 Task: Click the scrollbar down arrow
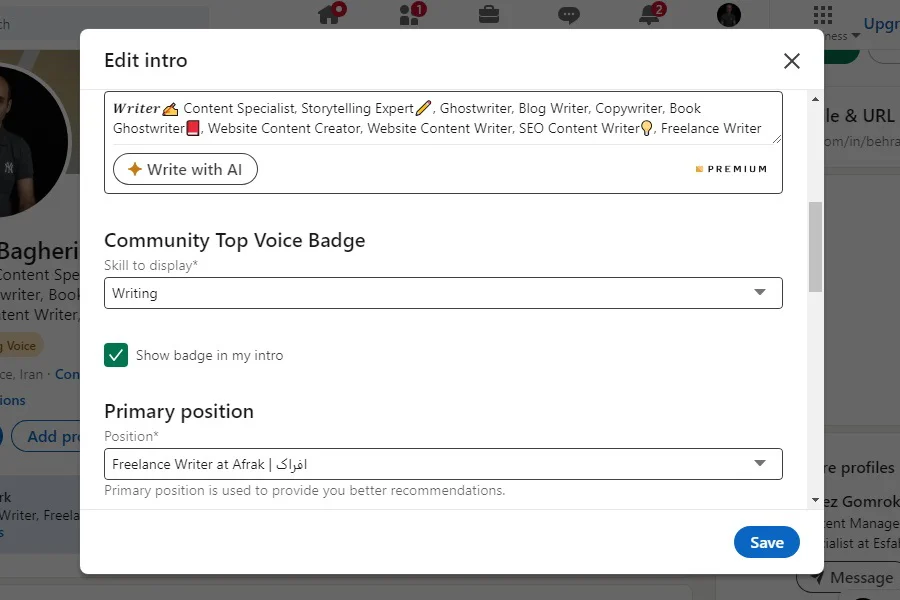point(815,500)
